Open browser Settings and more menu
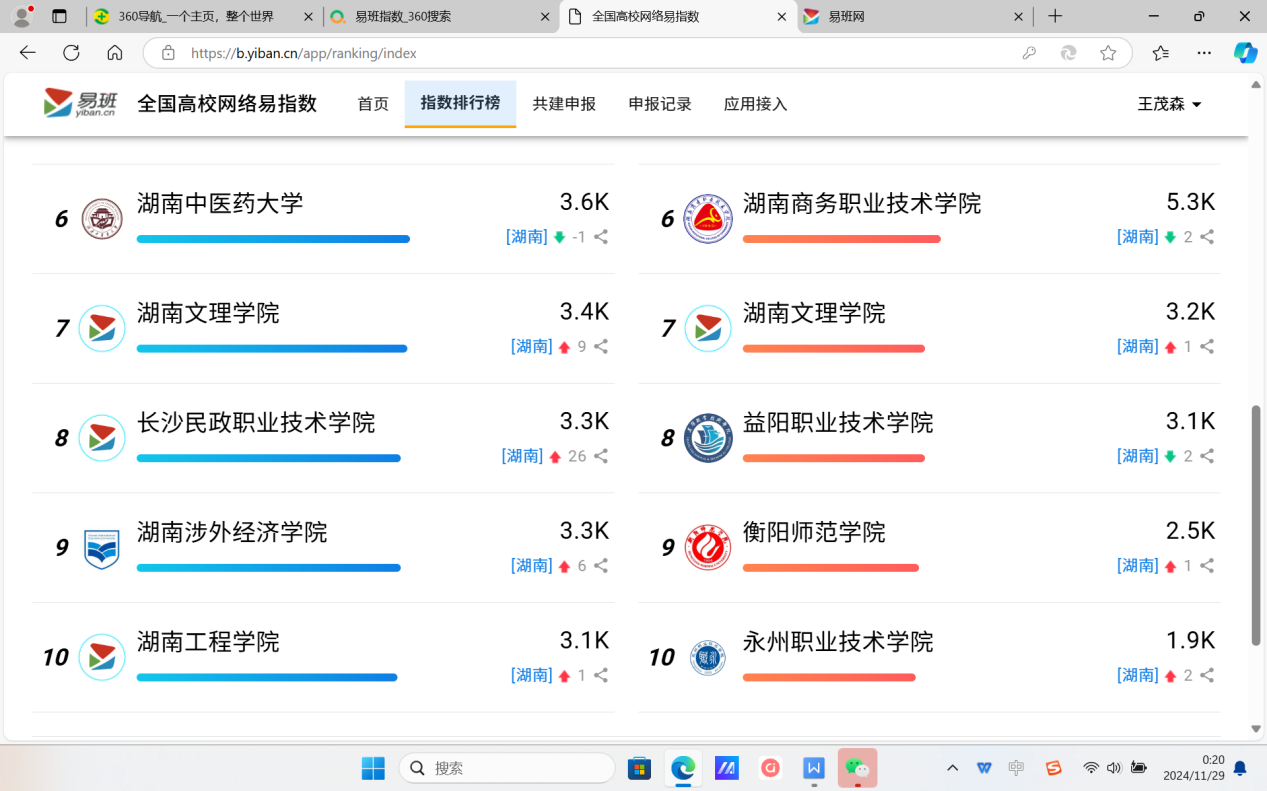The width and height of the screenshot is (1267, 791). click(x=1204, y=53)
